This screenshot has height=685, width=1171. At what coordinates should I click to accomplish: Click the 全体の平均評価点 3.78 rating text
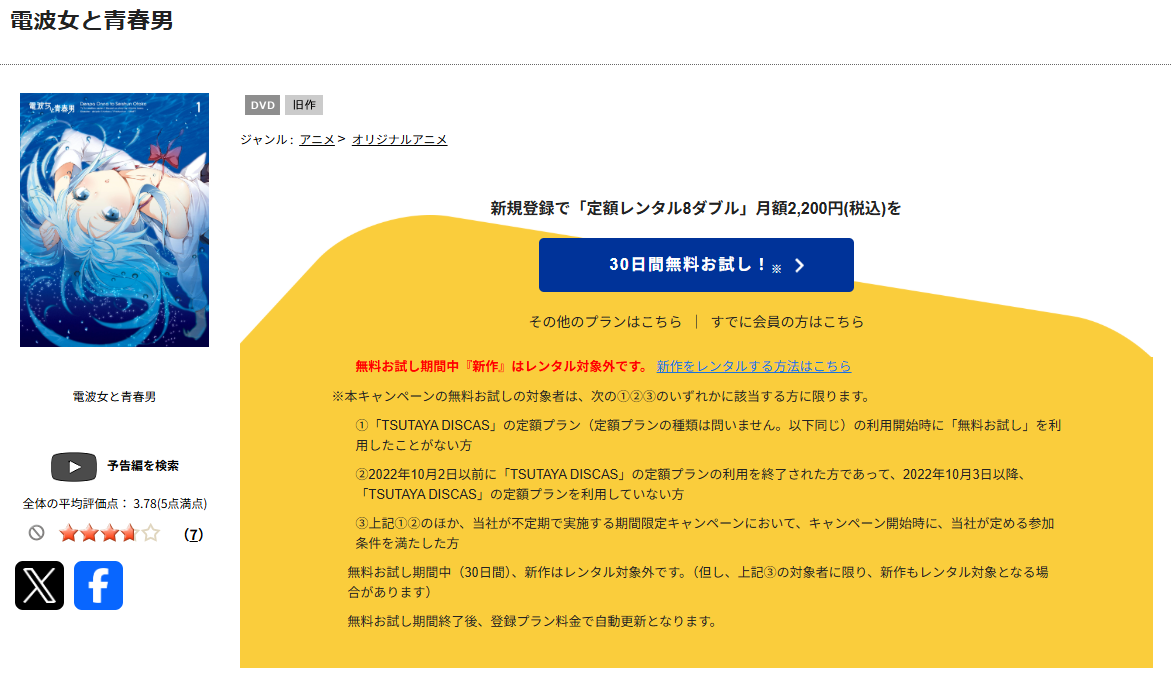click(x=114, y=503)
